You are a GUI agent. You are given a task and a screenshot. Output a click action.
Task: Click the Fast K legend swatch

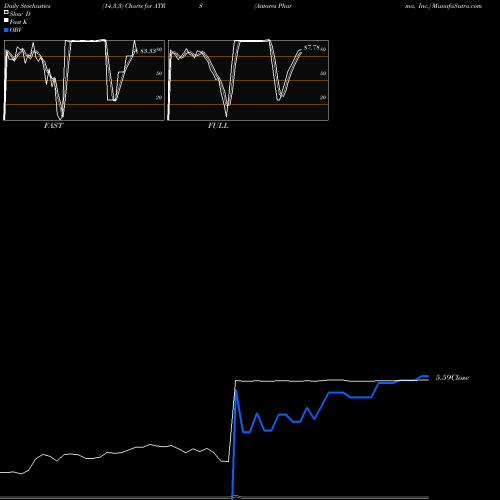coord(6,21)
